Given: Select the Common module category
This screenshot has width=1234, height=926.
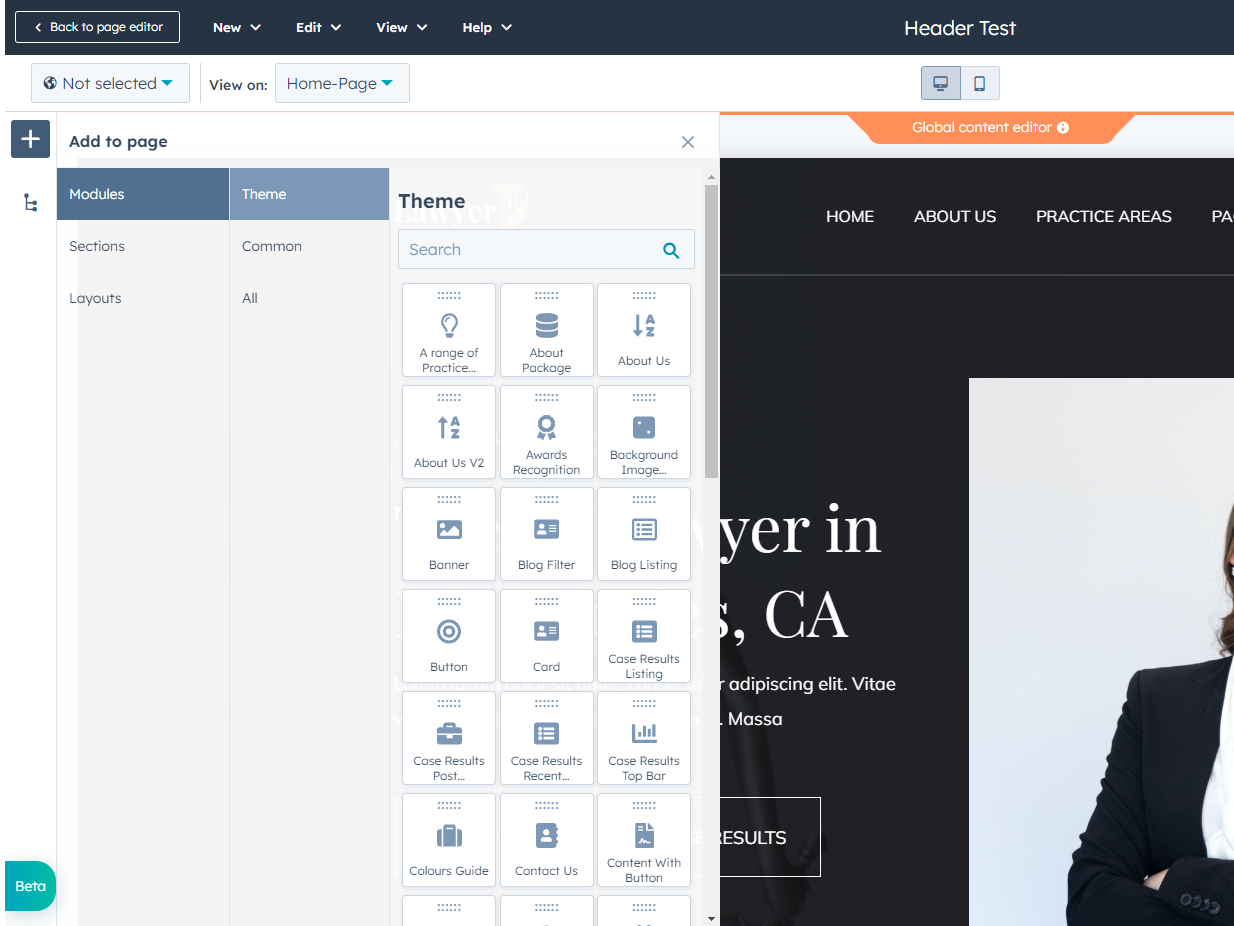Looking at the screenshot, I should pyautogui.click(x=272, y=246).
